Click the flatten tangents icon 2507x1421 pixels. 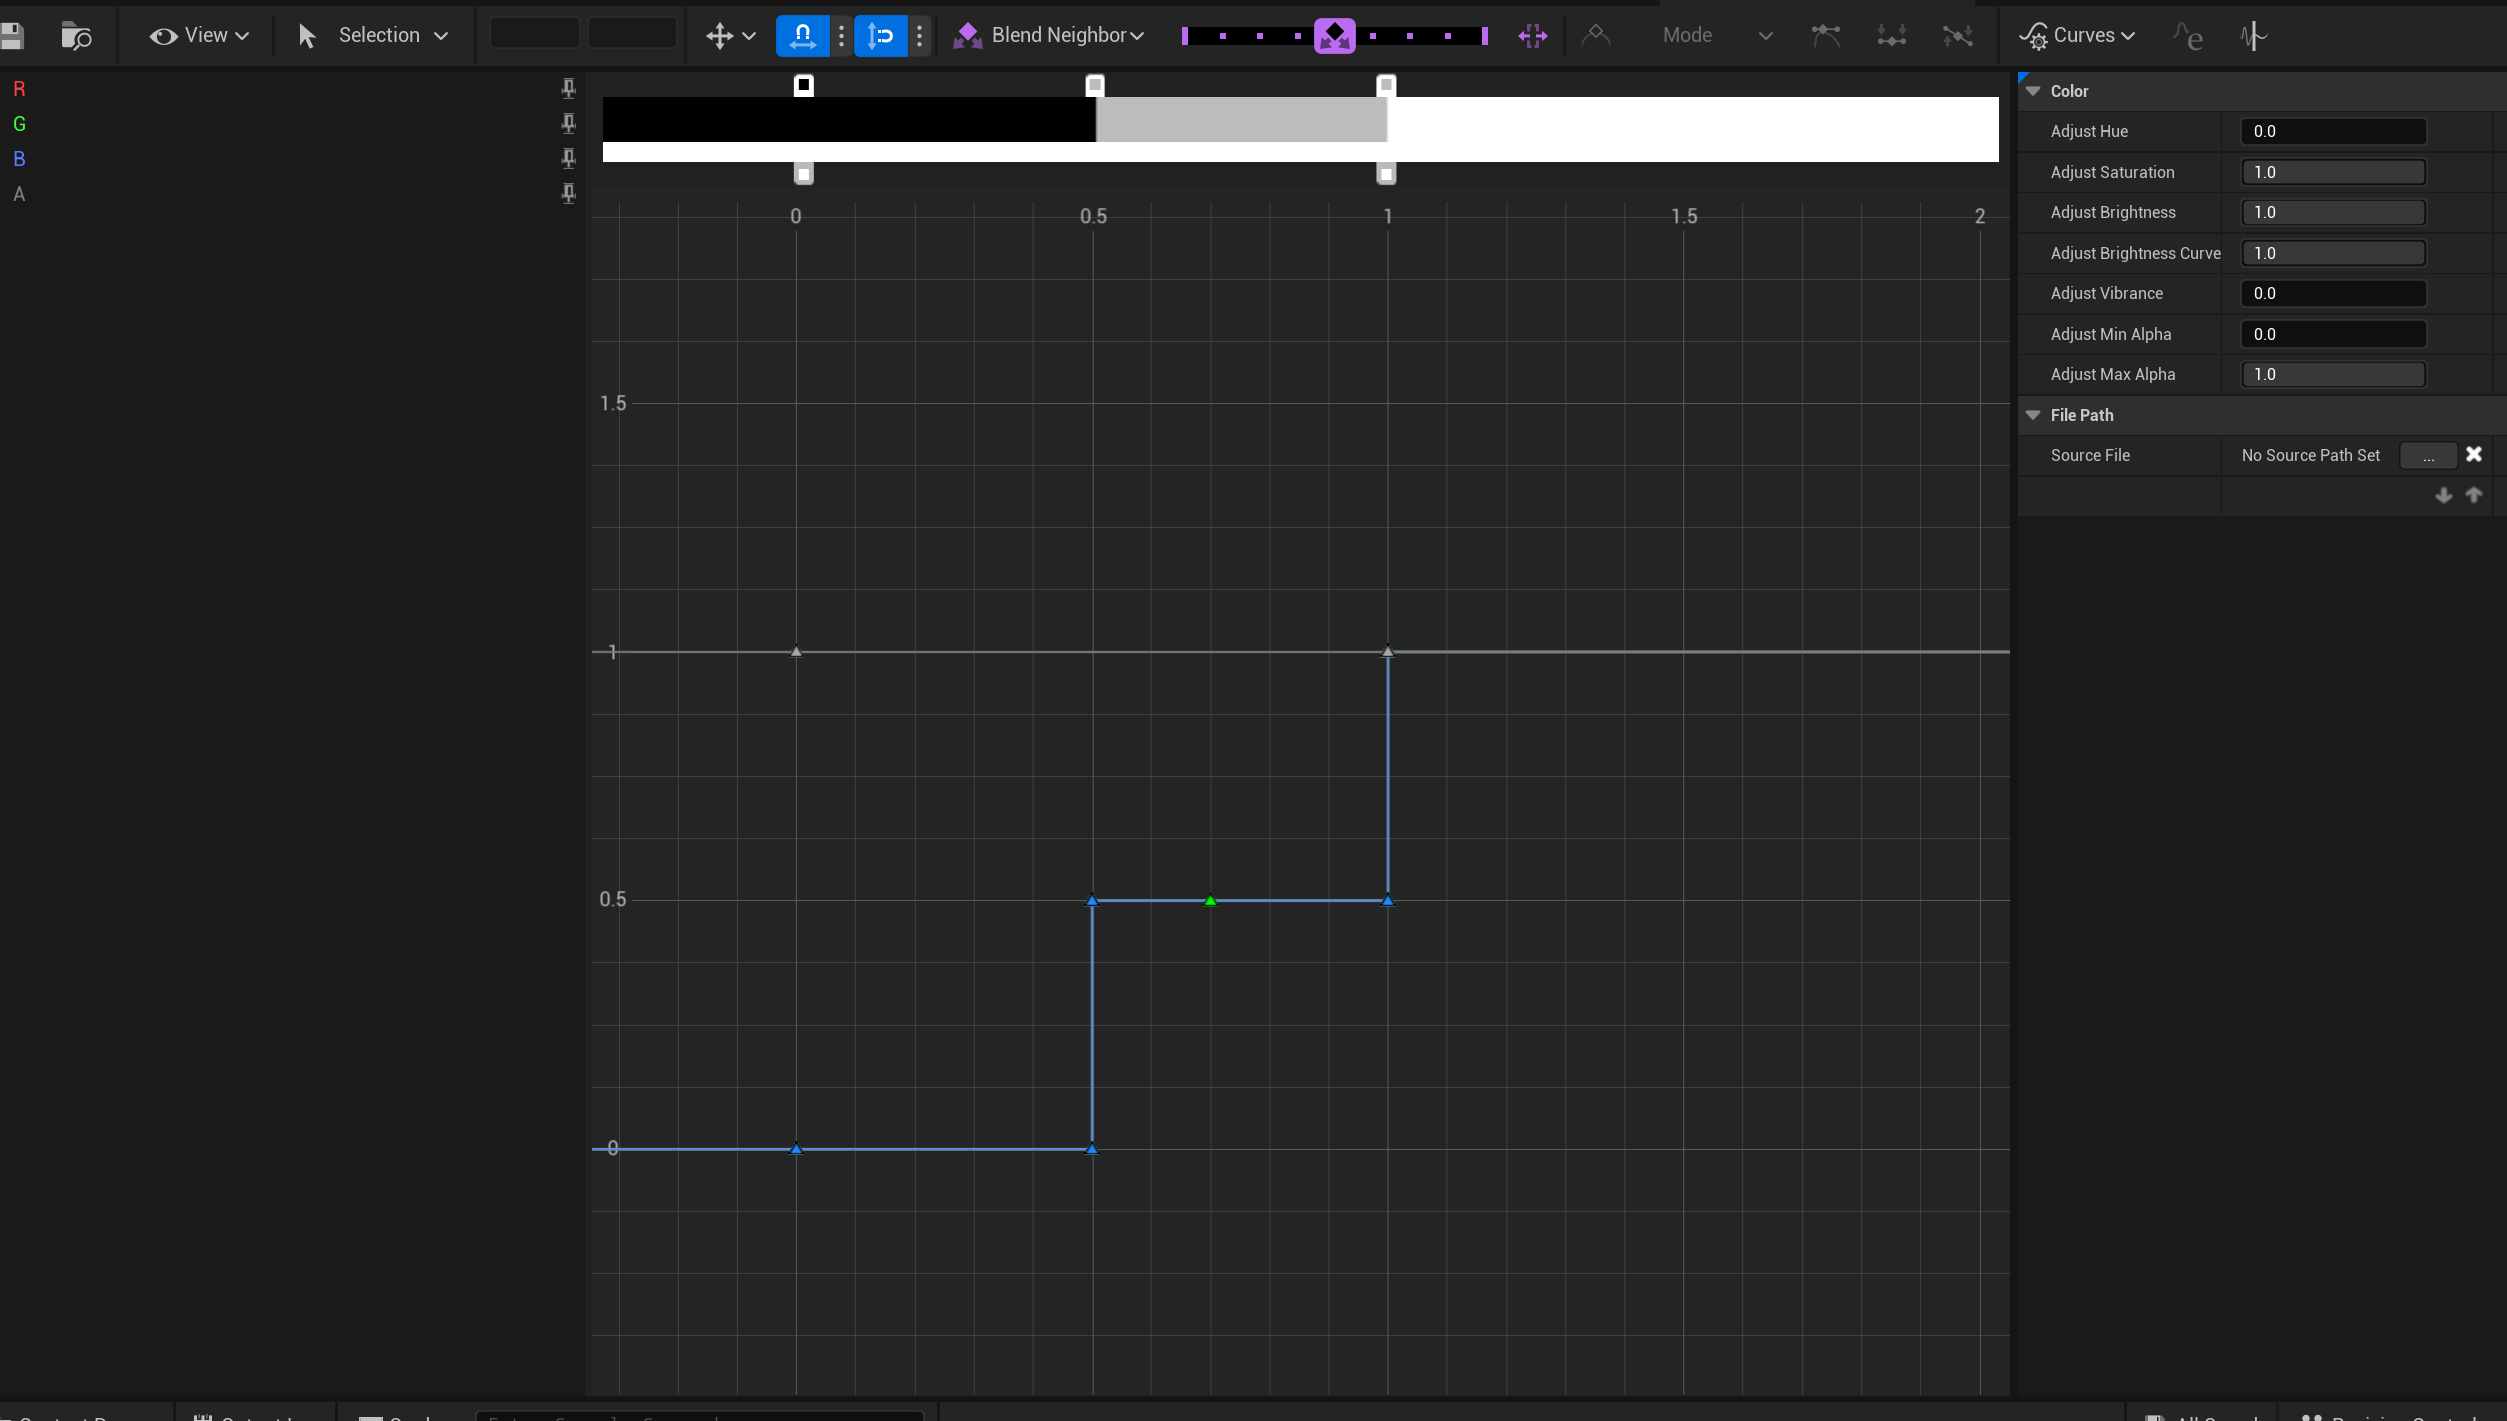1891,36
